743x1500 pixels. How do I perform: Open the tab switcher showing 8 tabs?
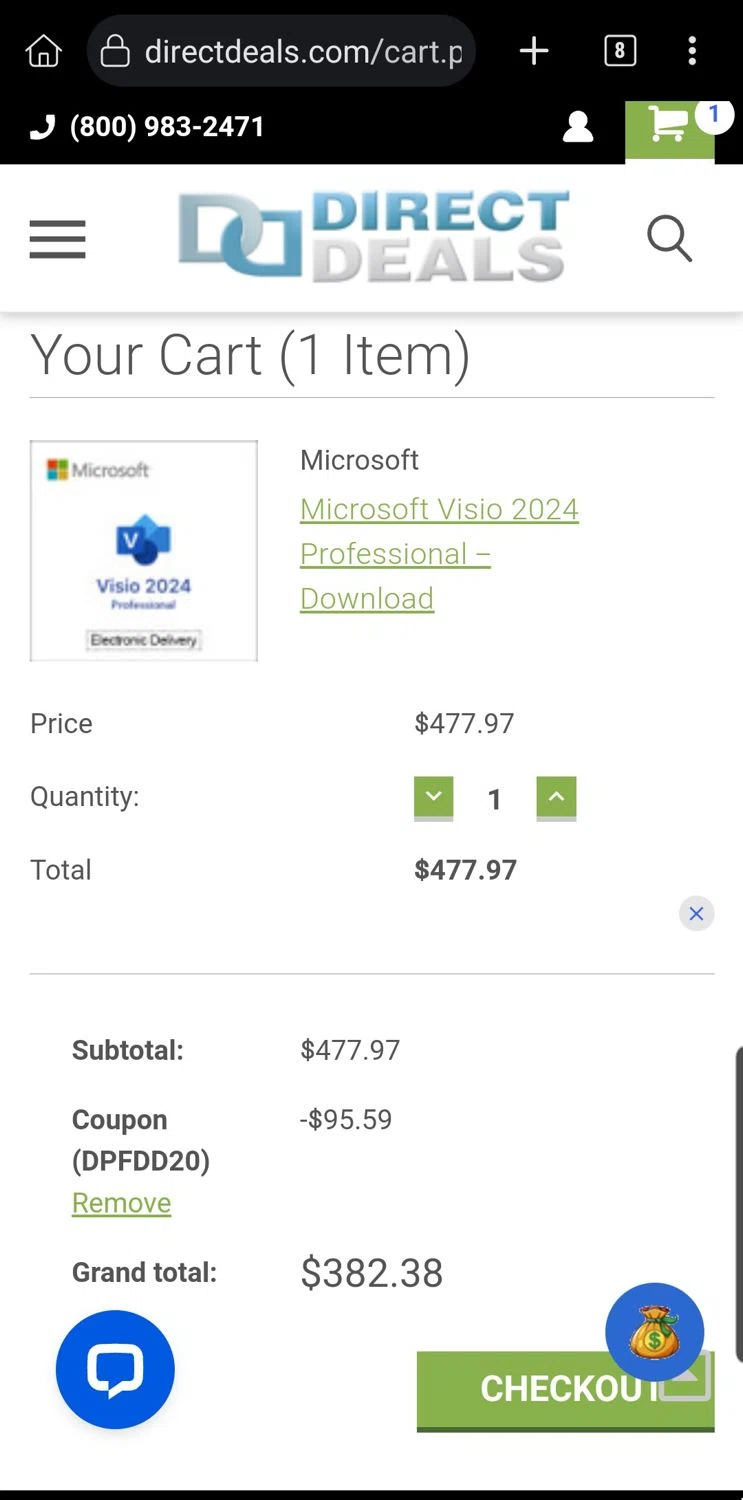(x=620, y=51)
